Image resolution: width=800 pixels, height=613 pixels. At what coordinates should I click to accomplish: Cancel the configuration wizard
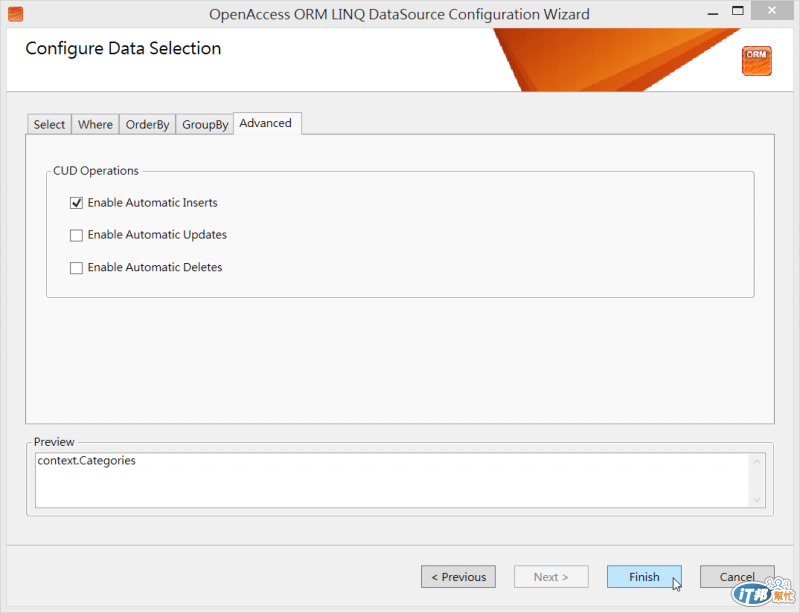coord(737,577)
